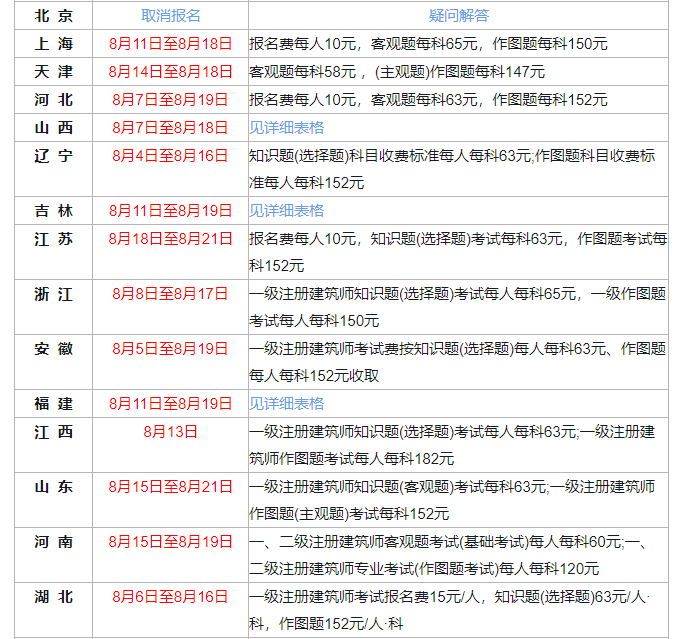Image resolution: width=679 pixels, height=639 pixels.
Task: Click the 江苏 date 8月18日至8月21日
Action: click(170, 238)
